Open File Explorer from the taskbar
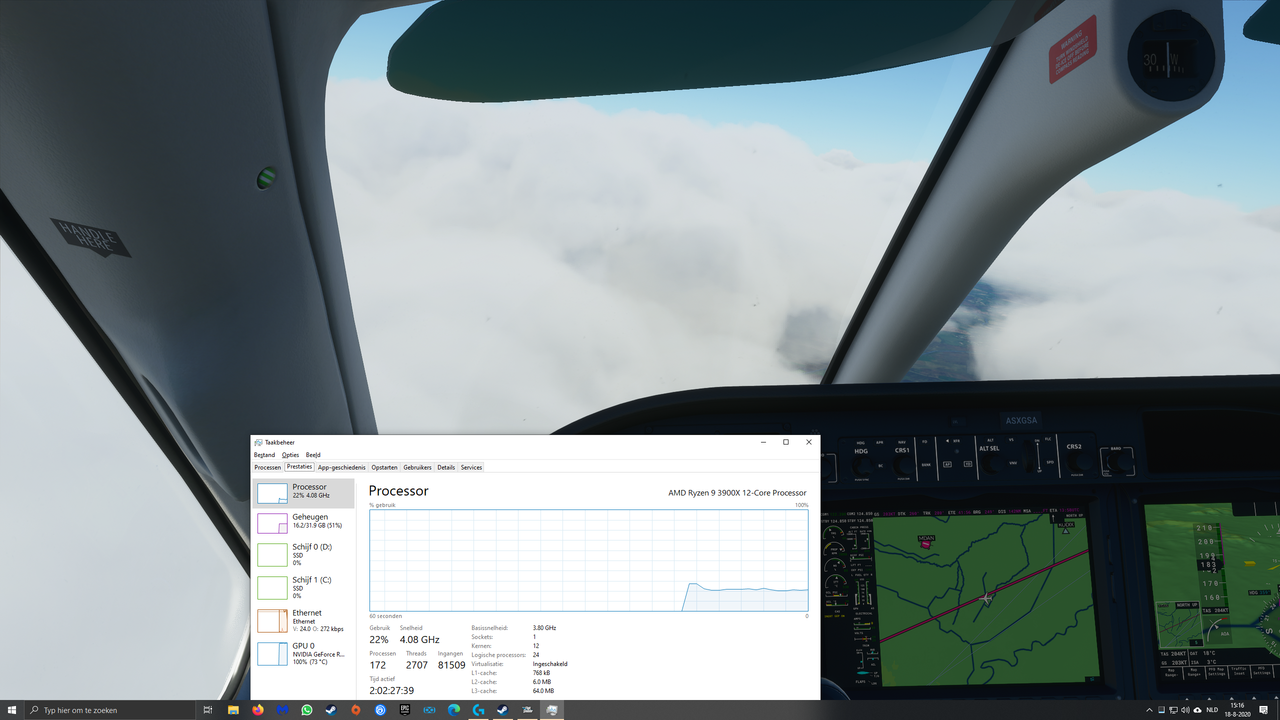The width and height of the screenshot is (1280, 720). 233,710
